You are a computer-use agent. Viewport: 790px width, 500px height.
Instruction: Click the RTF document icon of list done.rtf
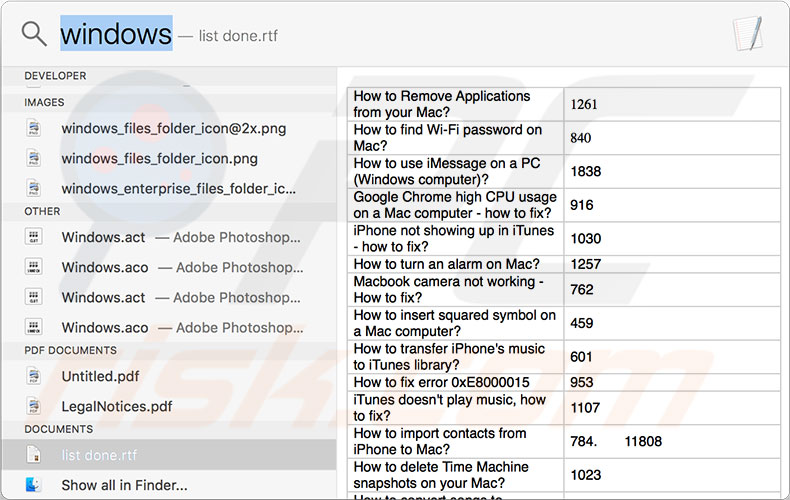[34, 455]
